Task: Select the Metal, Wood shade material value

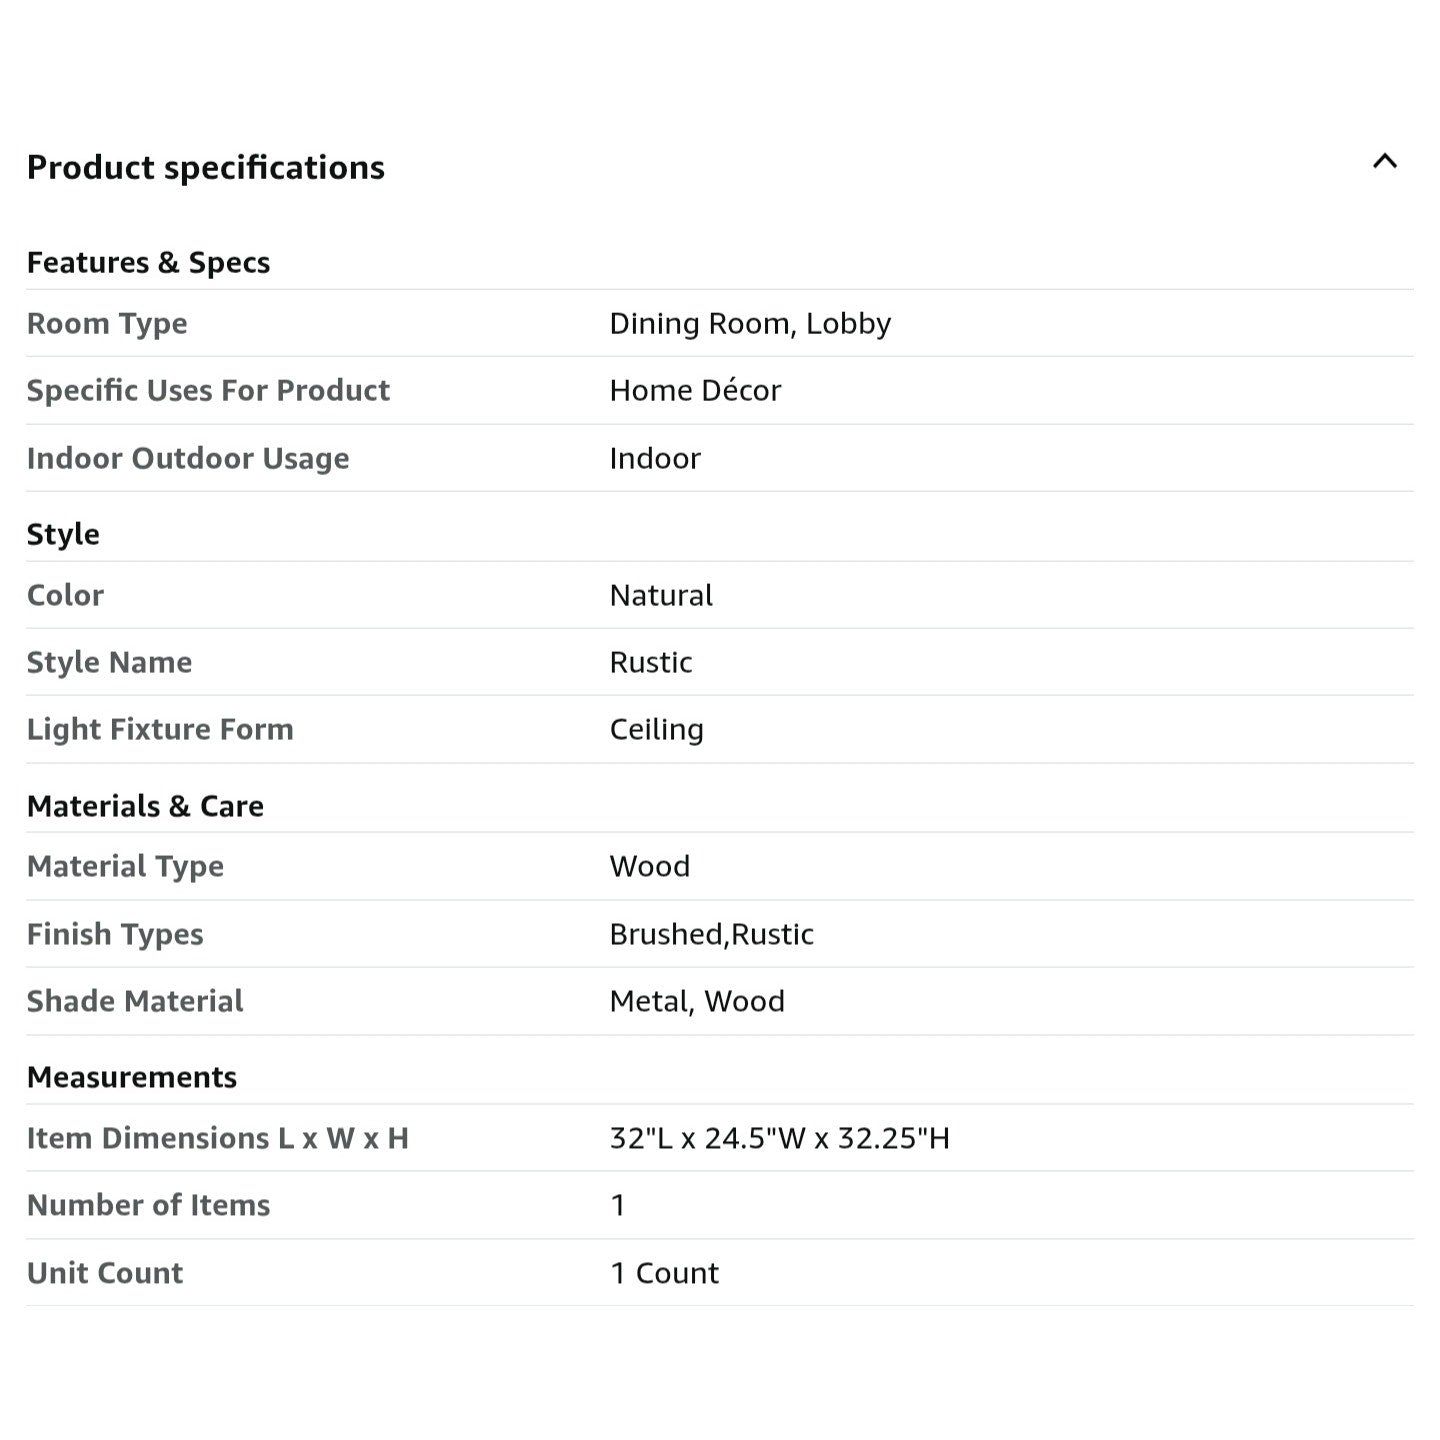Action: (x=697, y=1001)
